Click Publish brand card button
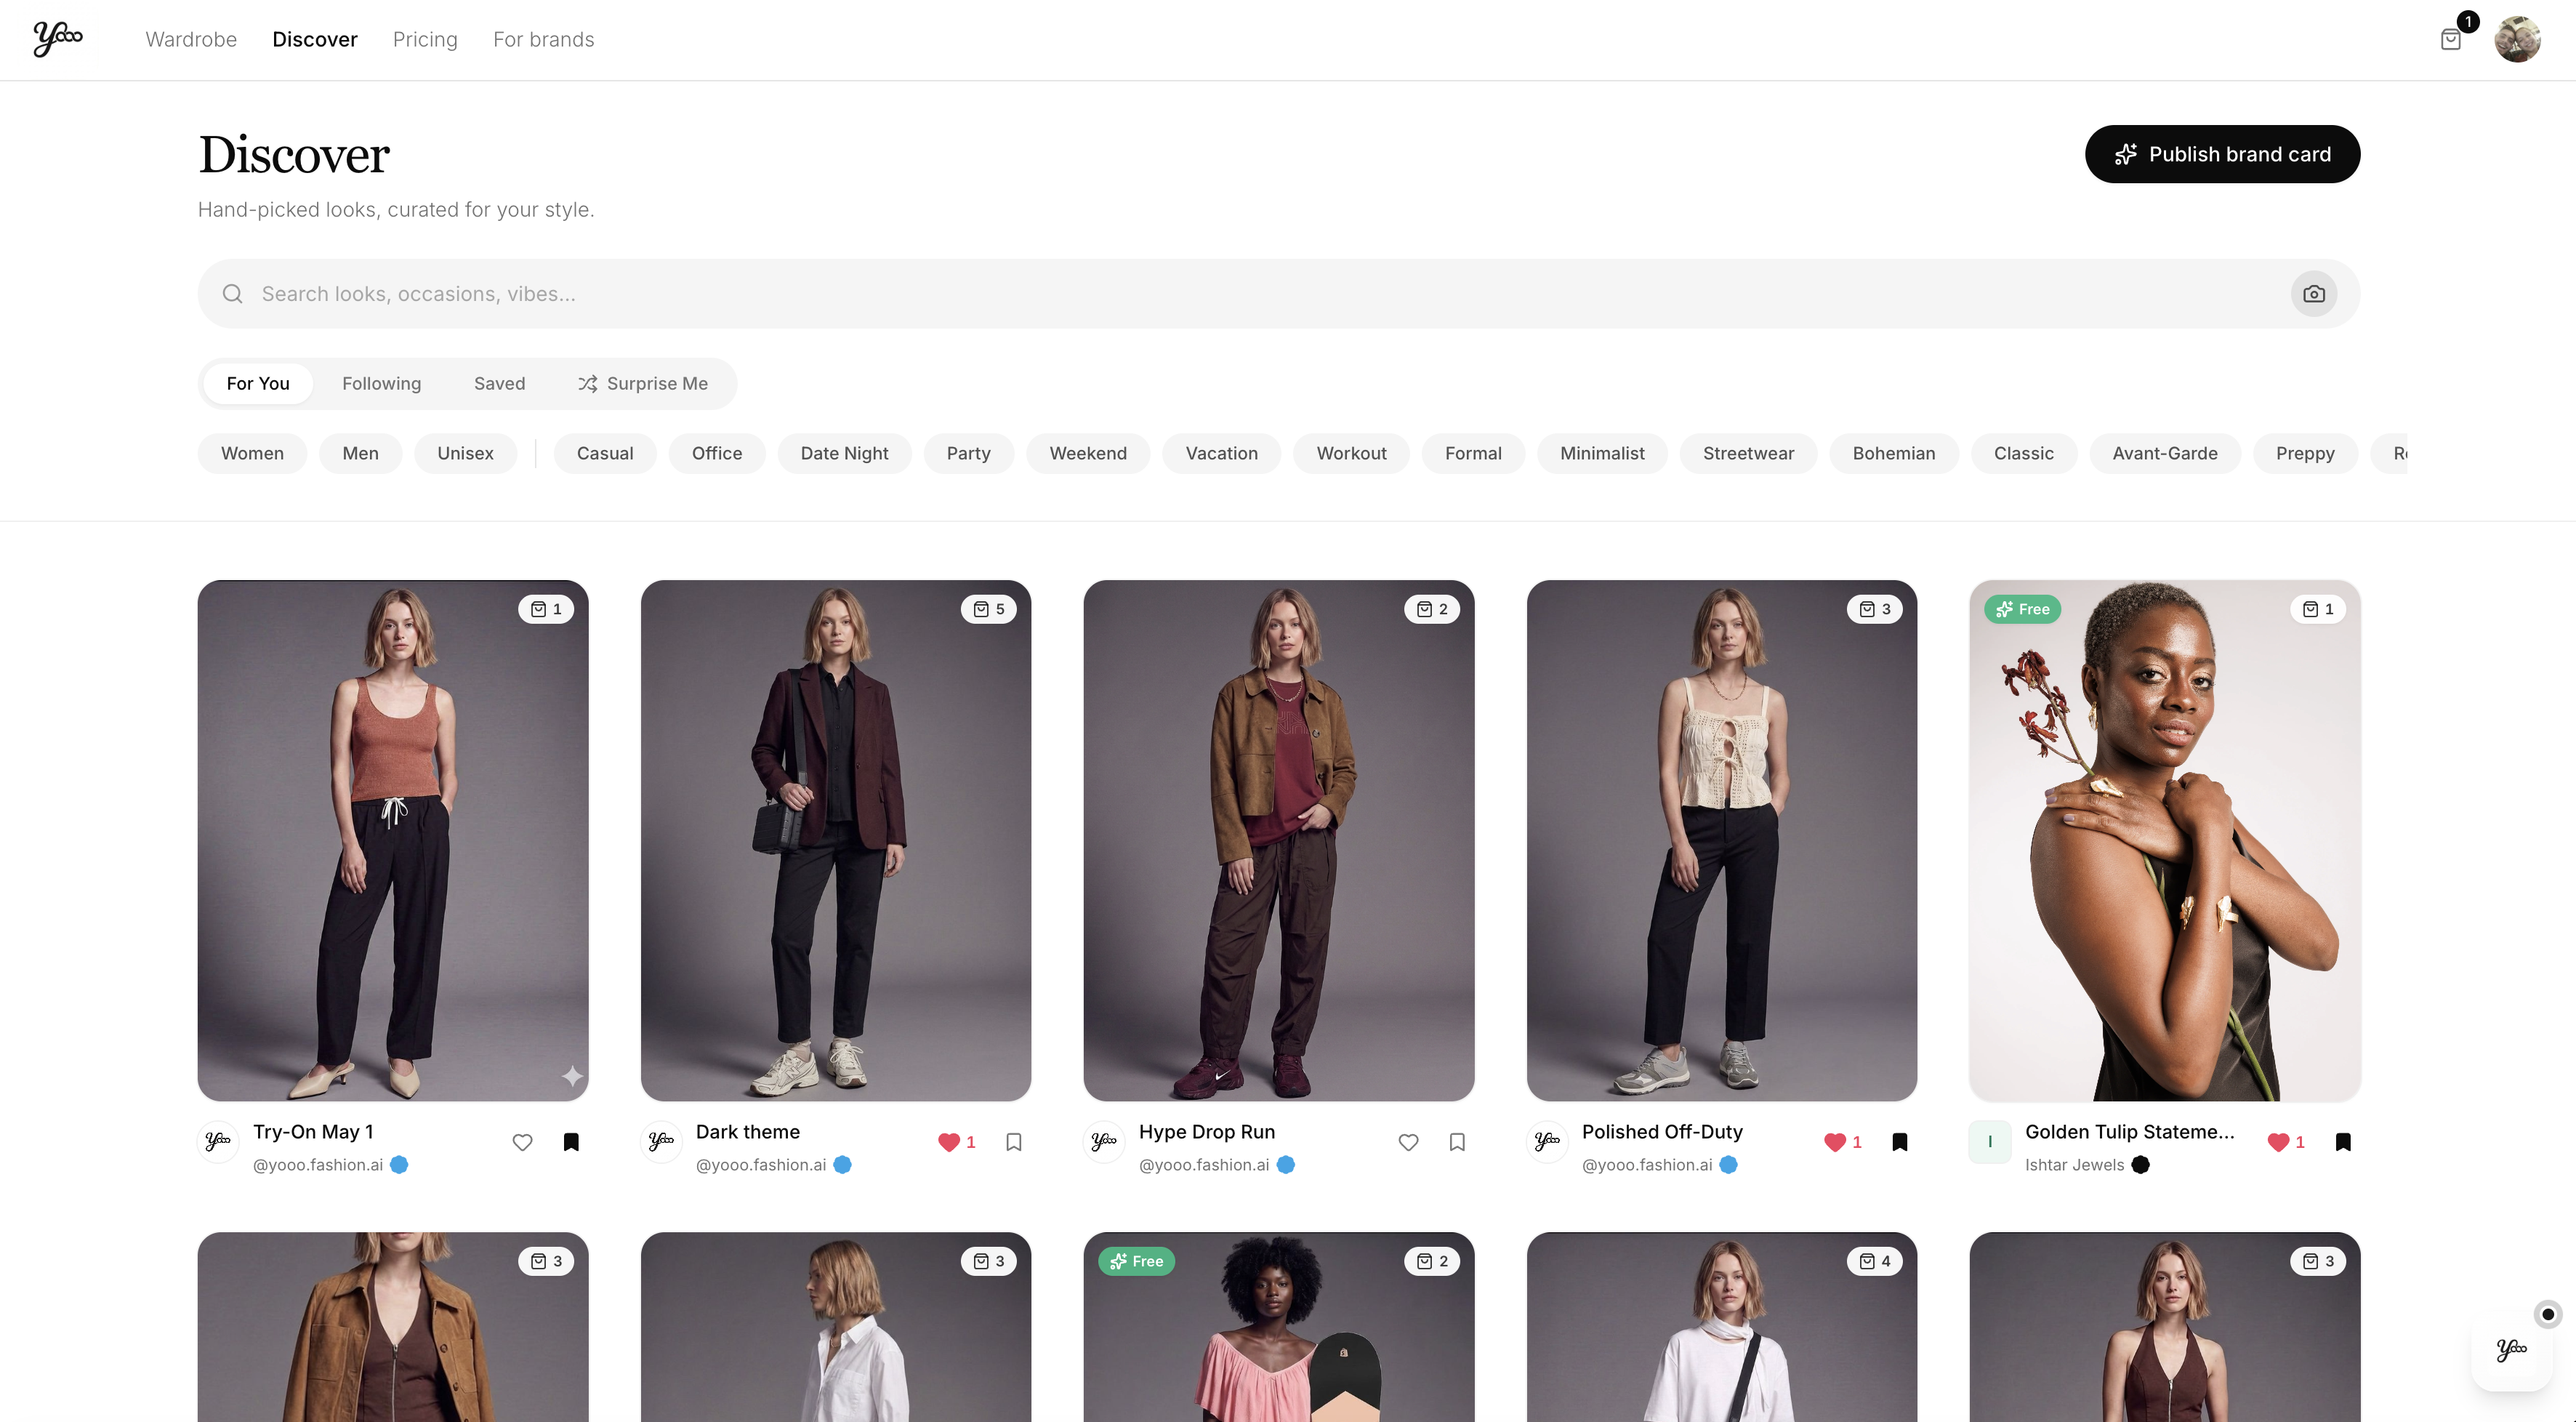This screenshot has width=2576, height=1422. pyautogui.click(x=2222, y=154)
